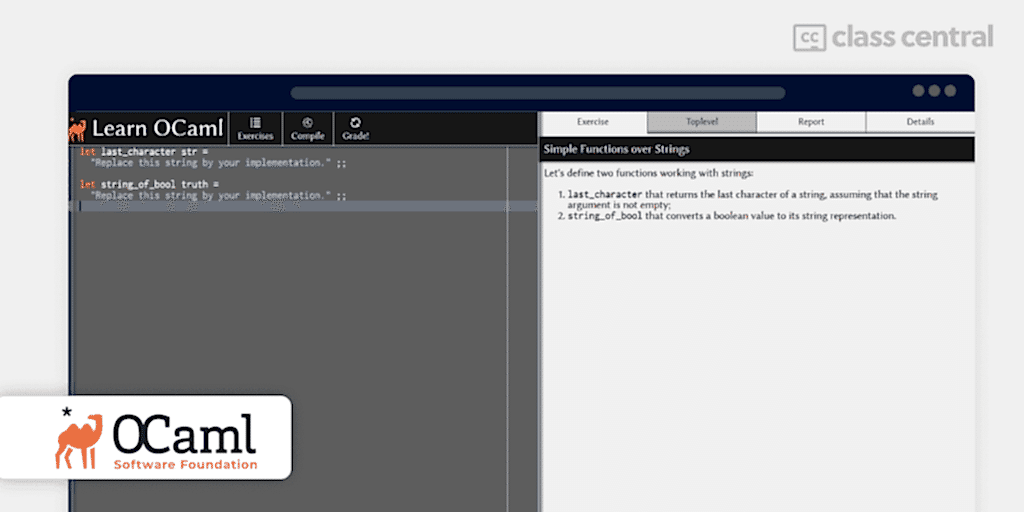Switch to the Exercise tab
Screen dimensions: 1024x512
(593, 122)
